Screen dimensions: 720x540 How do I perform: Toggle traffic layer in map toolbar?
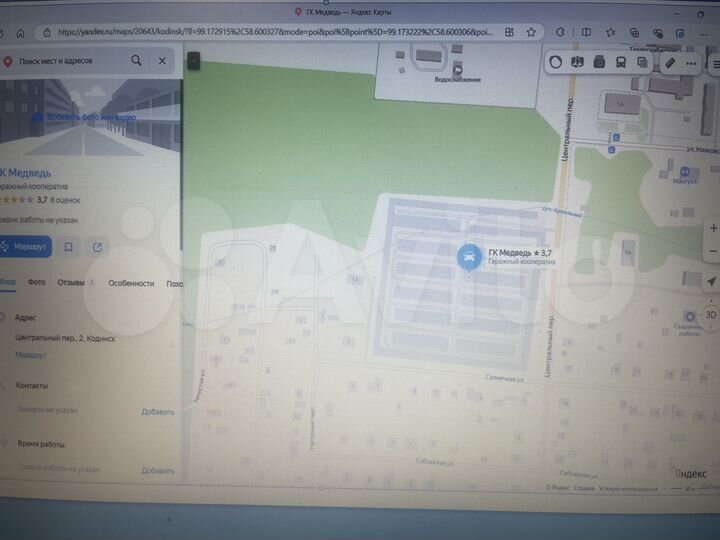tap(556, 62)
